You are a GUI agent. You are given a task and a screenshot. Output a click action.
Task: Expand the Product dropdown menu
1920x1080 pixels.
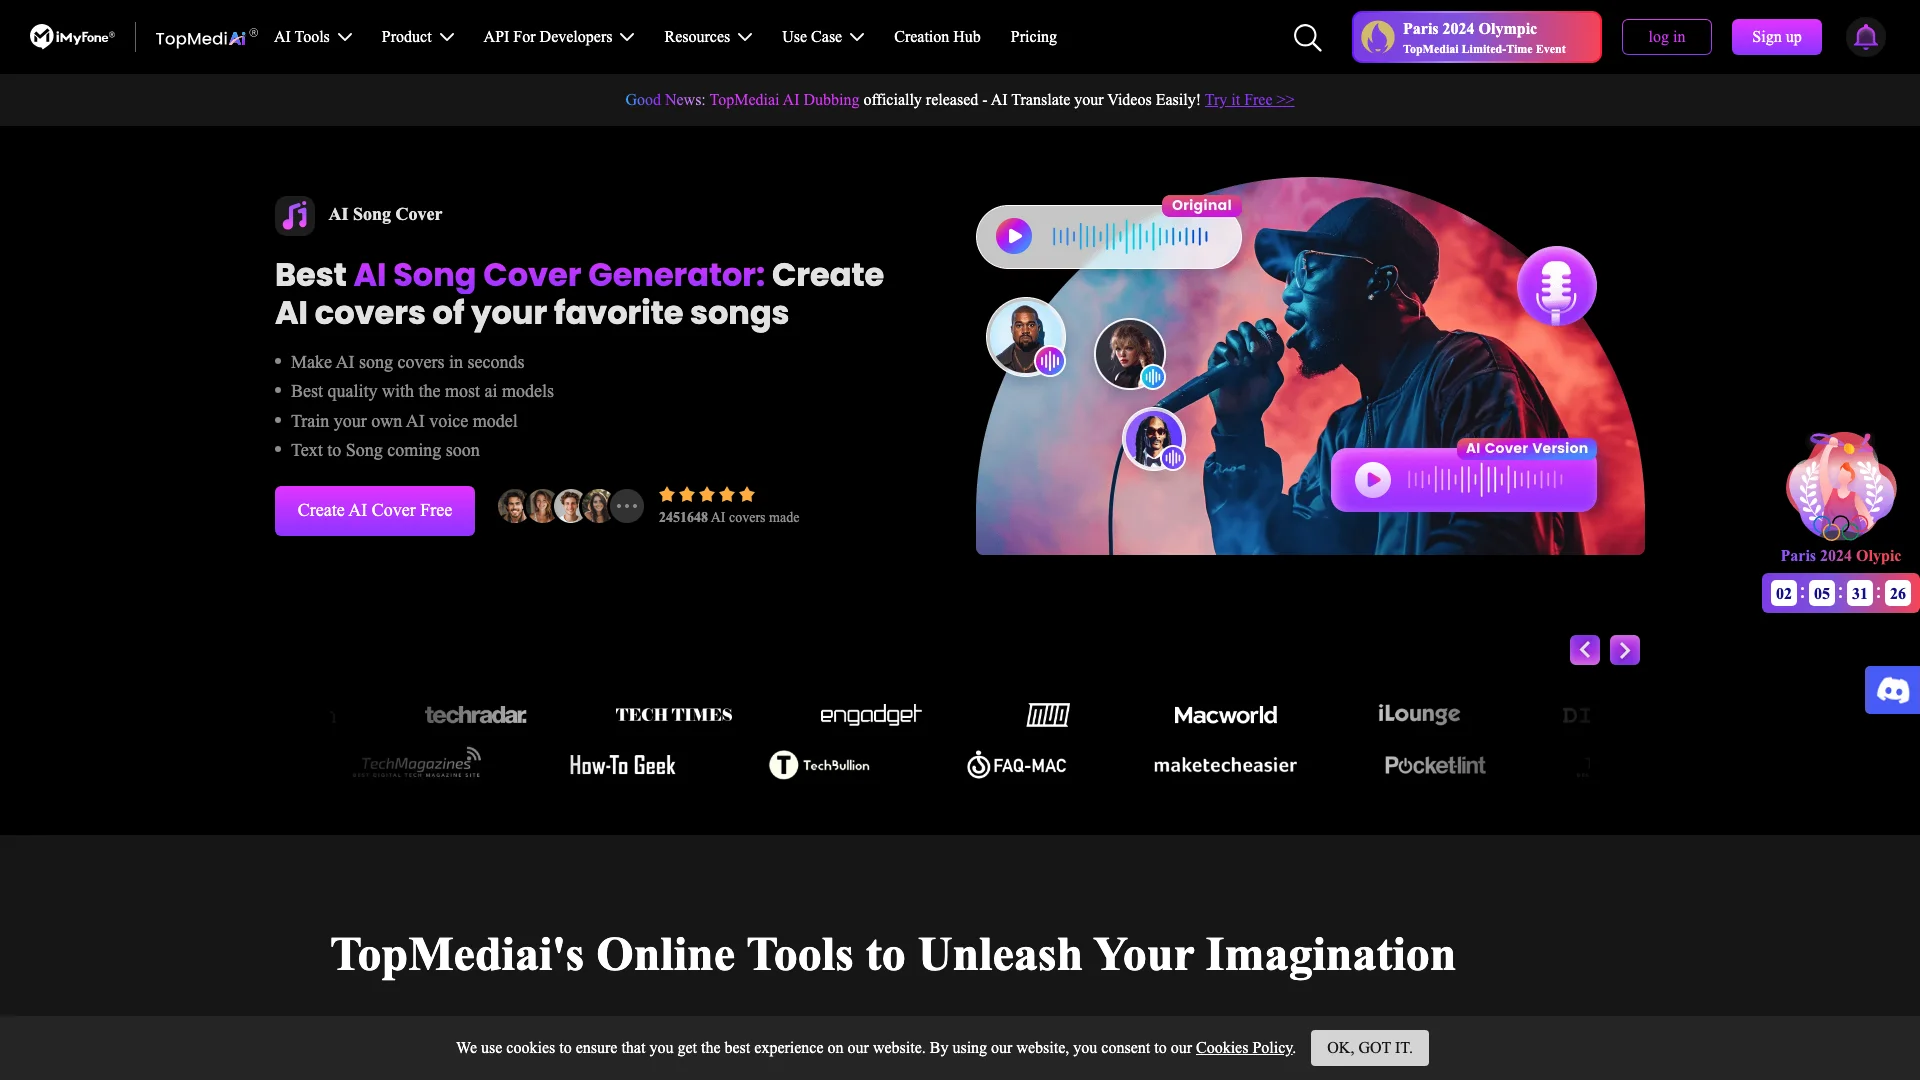(x=415, y=37)
